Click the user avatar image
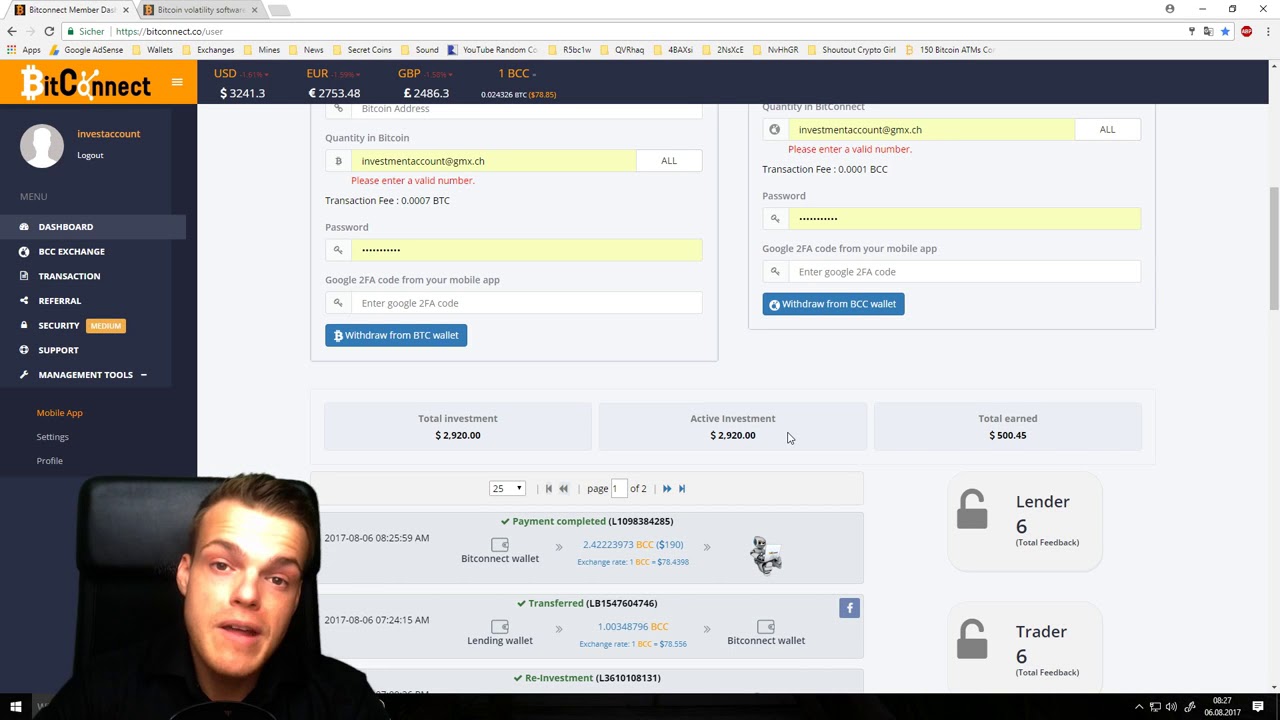The height and width of the screenshot is (720, 1280). pyautogui.click(x=42, y=146)
